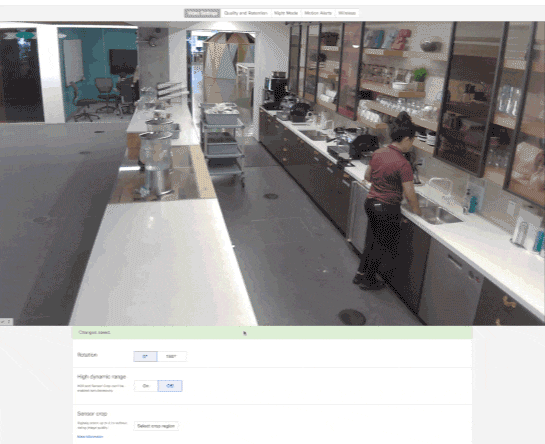Open the Quality and Retention tab
The image size is (545, 444).
[246, 13]
